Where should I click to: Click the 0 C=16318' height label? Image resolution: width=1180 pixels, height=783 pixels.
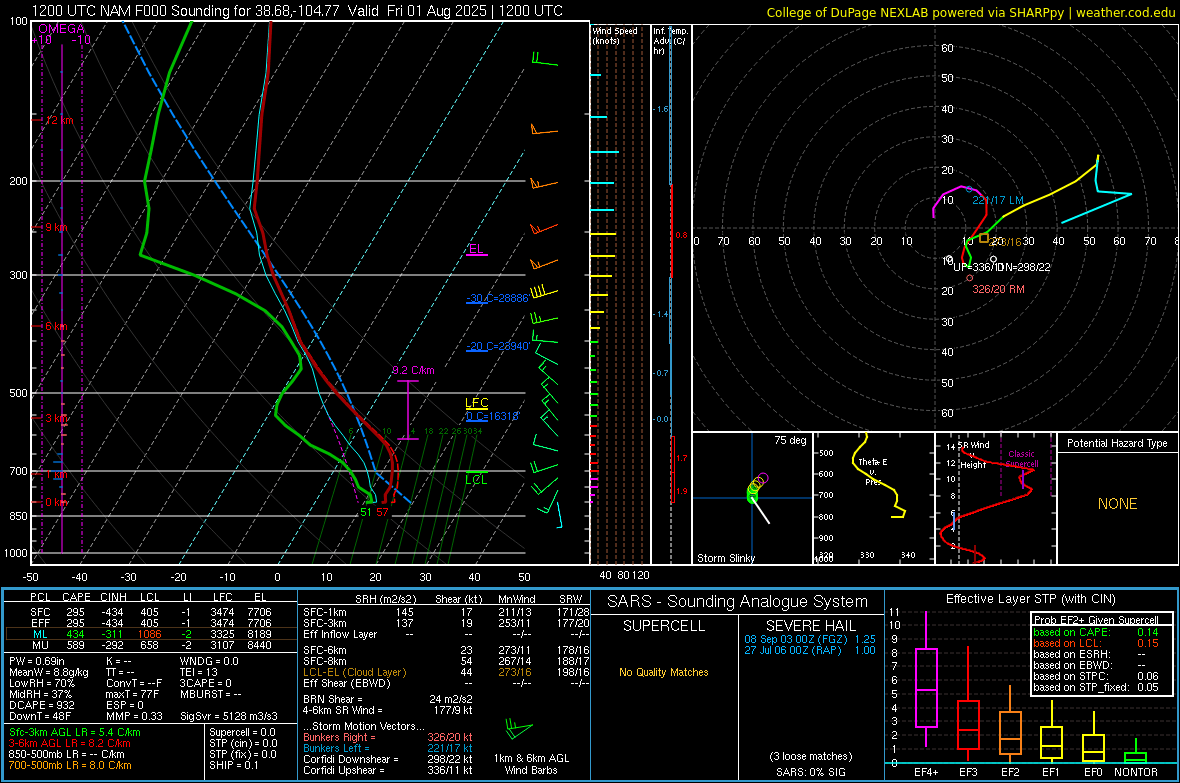pos(492,416)
